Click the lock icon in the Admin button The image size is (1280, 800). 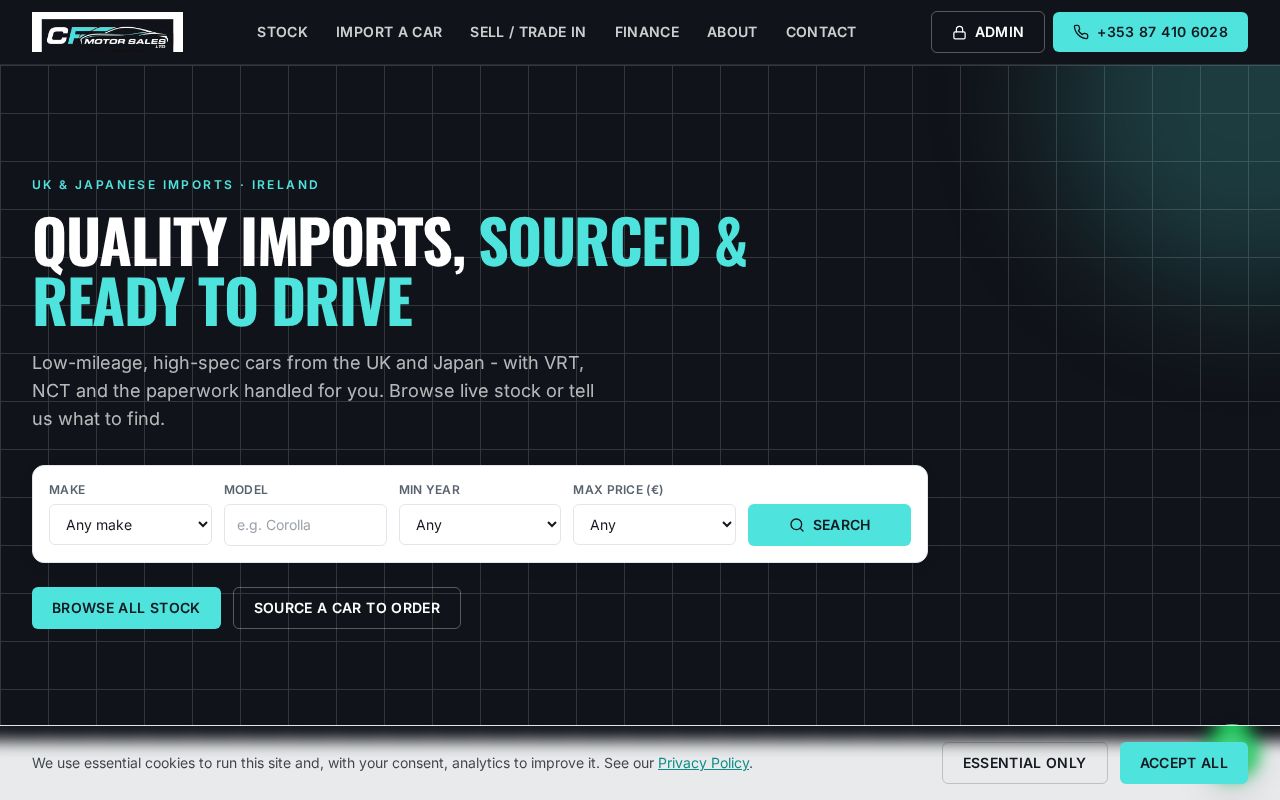coord(959,33)
